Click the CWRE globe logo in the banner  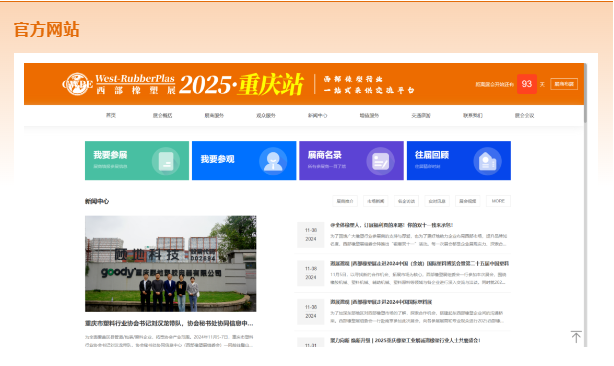point(78,84)
